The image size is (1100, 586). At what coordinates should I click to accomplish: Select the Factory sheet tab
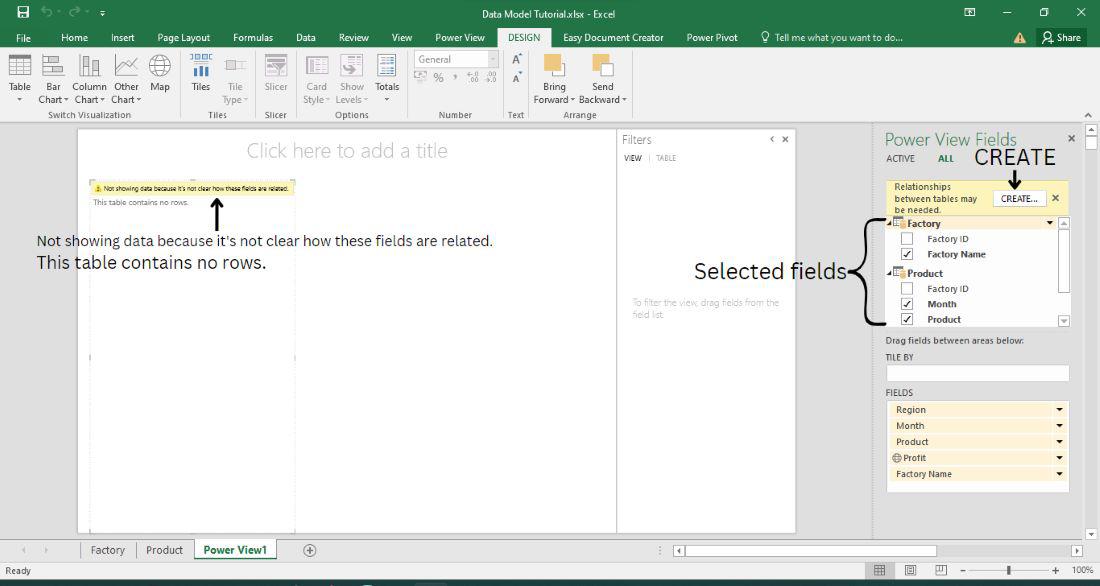pos(107,550)
